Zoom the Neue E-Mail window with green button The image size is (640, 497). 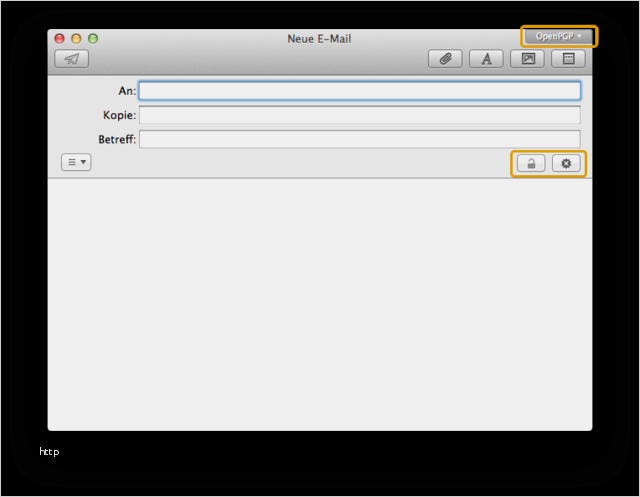click(x=93, y=38)
